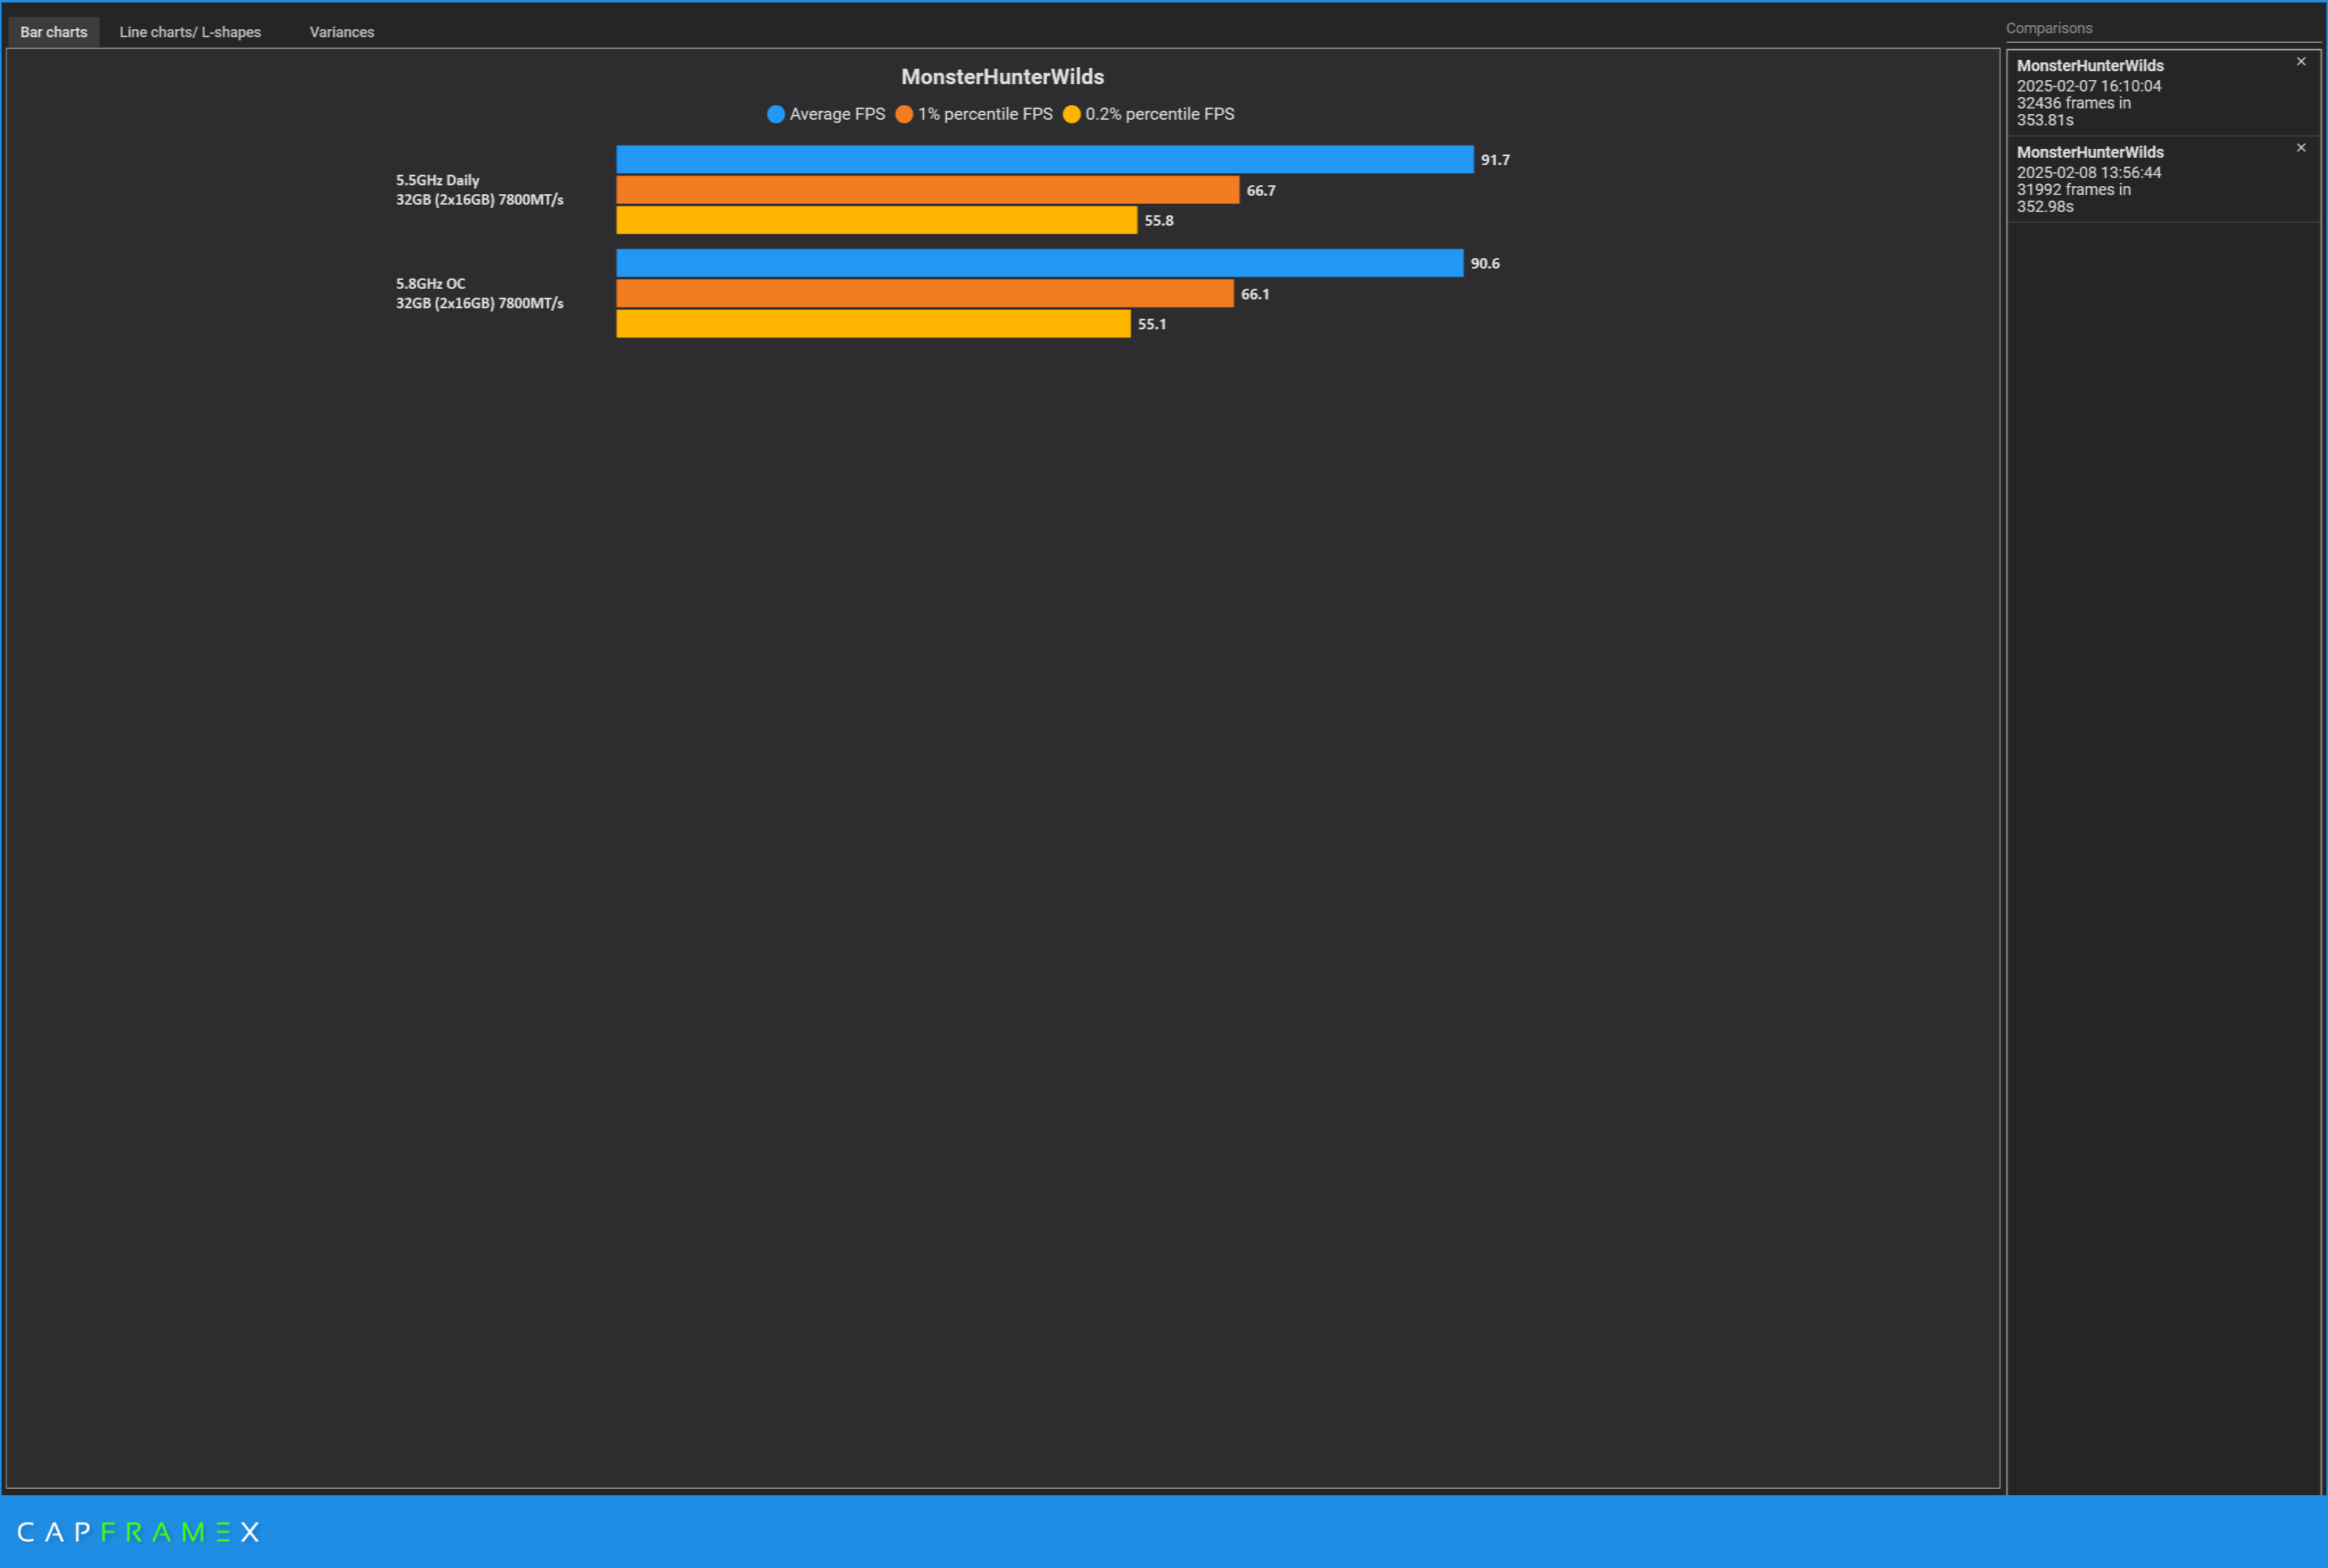Open the Variances tab

coord(341,32)
